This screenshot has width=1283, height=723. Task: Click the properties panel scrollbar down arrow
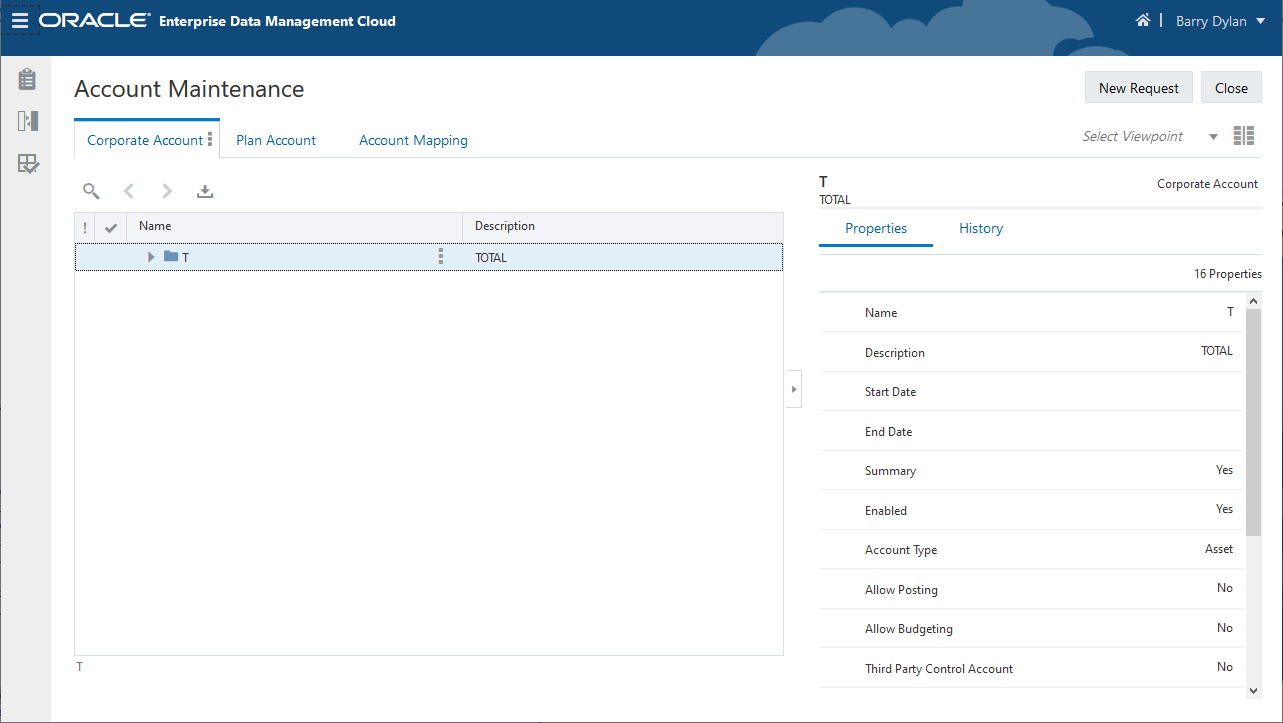pos(1254,690)
